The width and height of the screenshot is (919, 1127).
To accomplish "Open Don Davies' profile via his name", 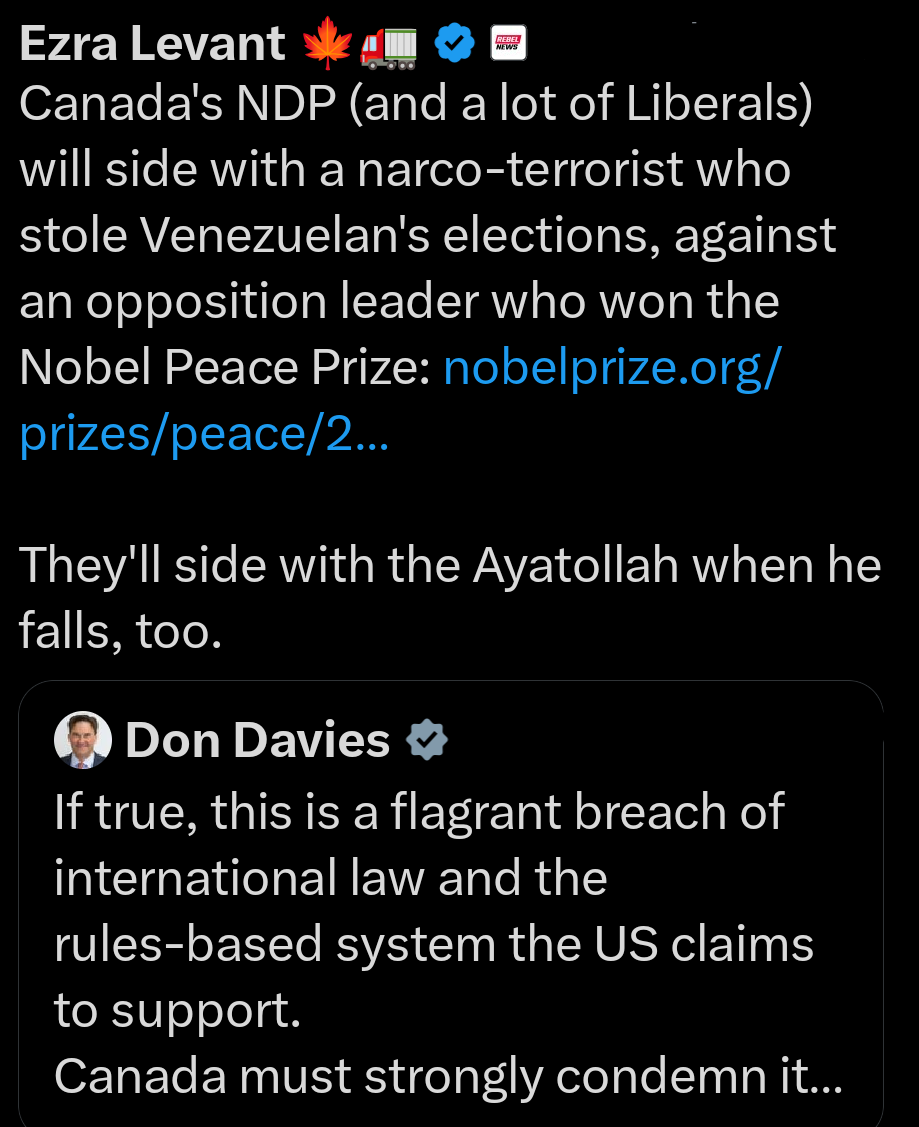I will [256, 740].
